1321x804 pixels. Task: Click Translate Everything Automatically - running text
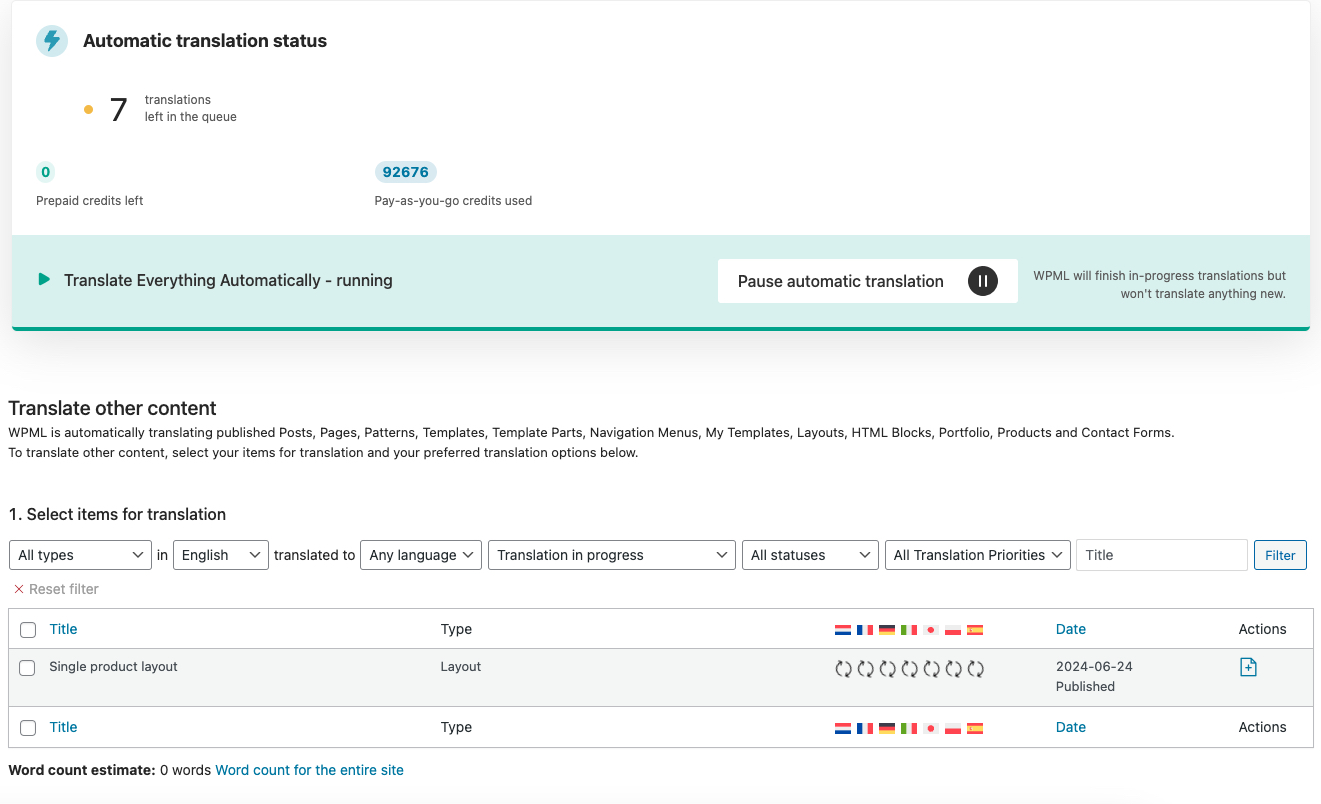[x=228, y=280]
